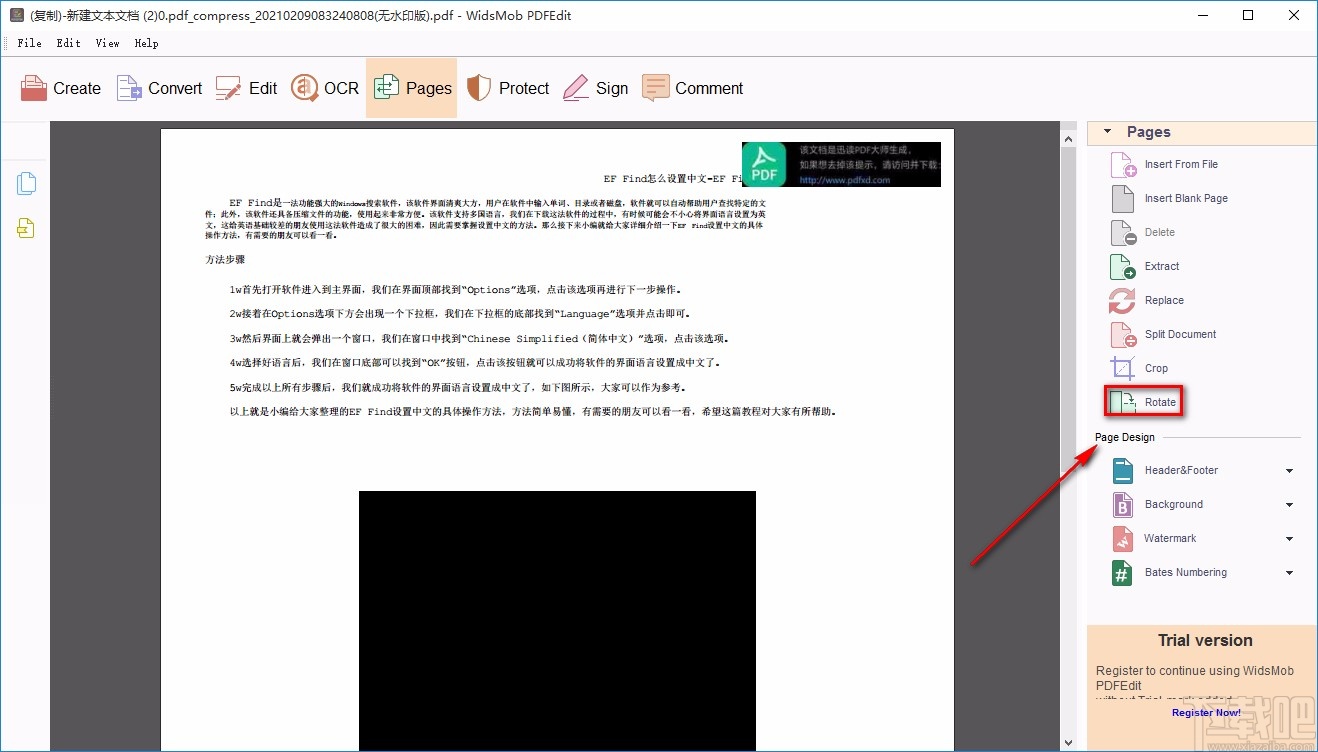Select the Convert tool
1318x752 pixels.
tap(158, 88)
